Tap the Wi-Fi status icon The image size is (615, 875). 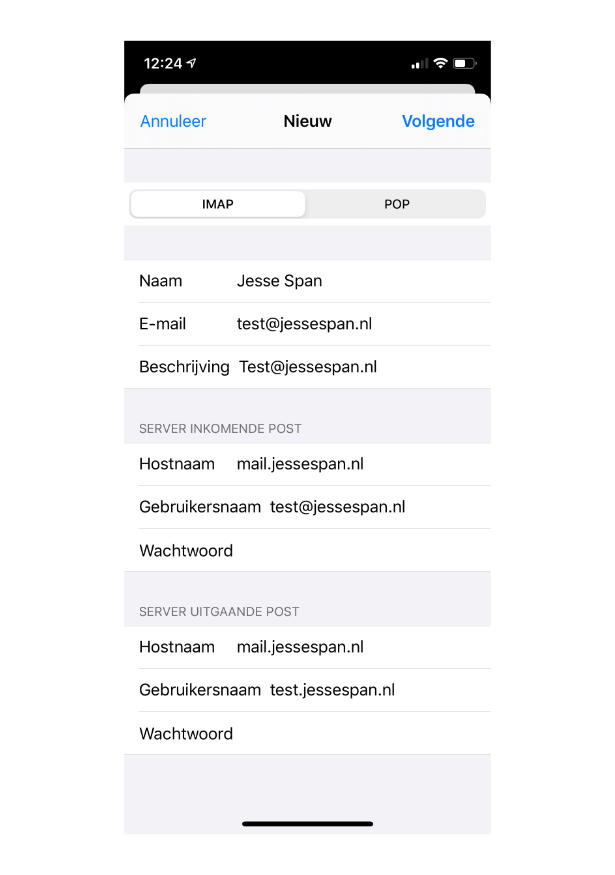440,63
